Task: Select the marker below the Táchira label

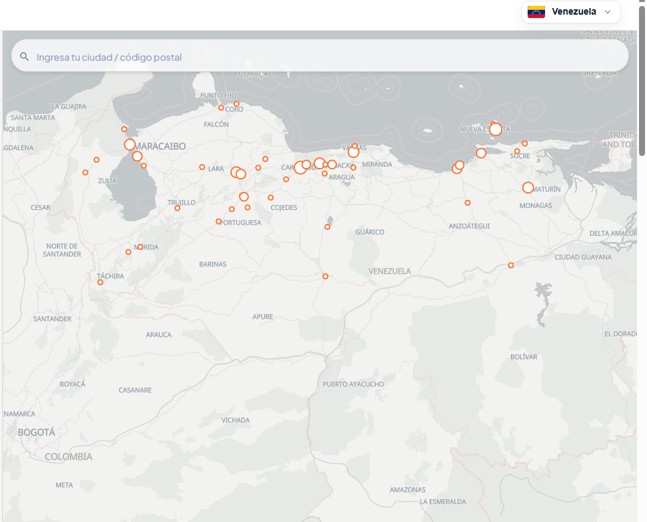Action: pyautogui.click(x=100, y=282)
